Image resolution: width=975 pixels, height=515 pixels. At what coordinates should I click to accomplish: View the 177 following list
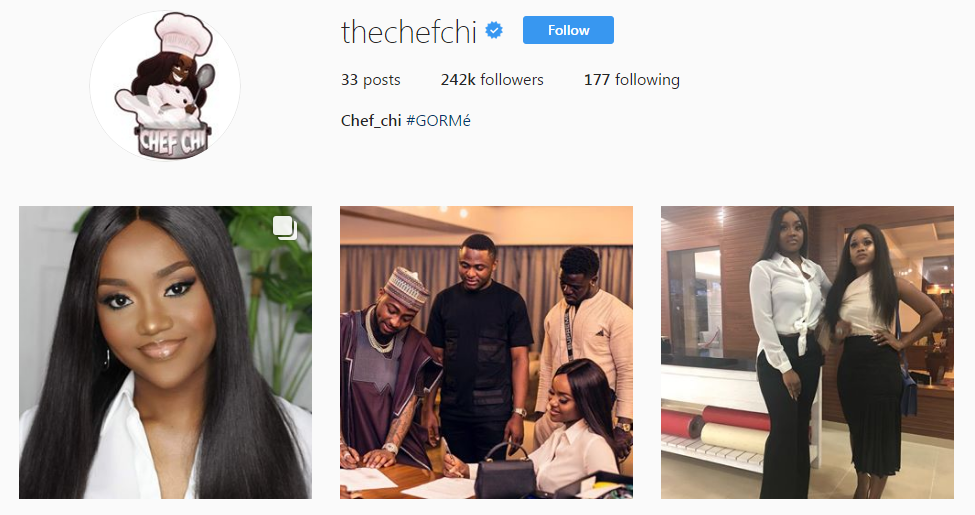(632, 80)
